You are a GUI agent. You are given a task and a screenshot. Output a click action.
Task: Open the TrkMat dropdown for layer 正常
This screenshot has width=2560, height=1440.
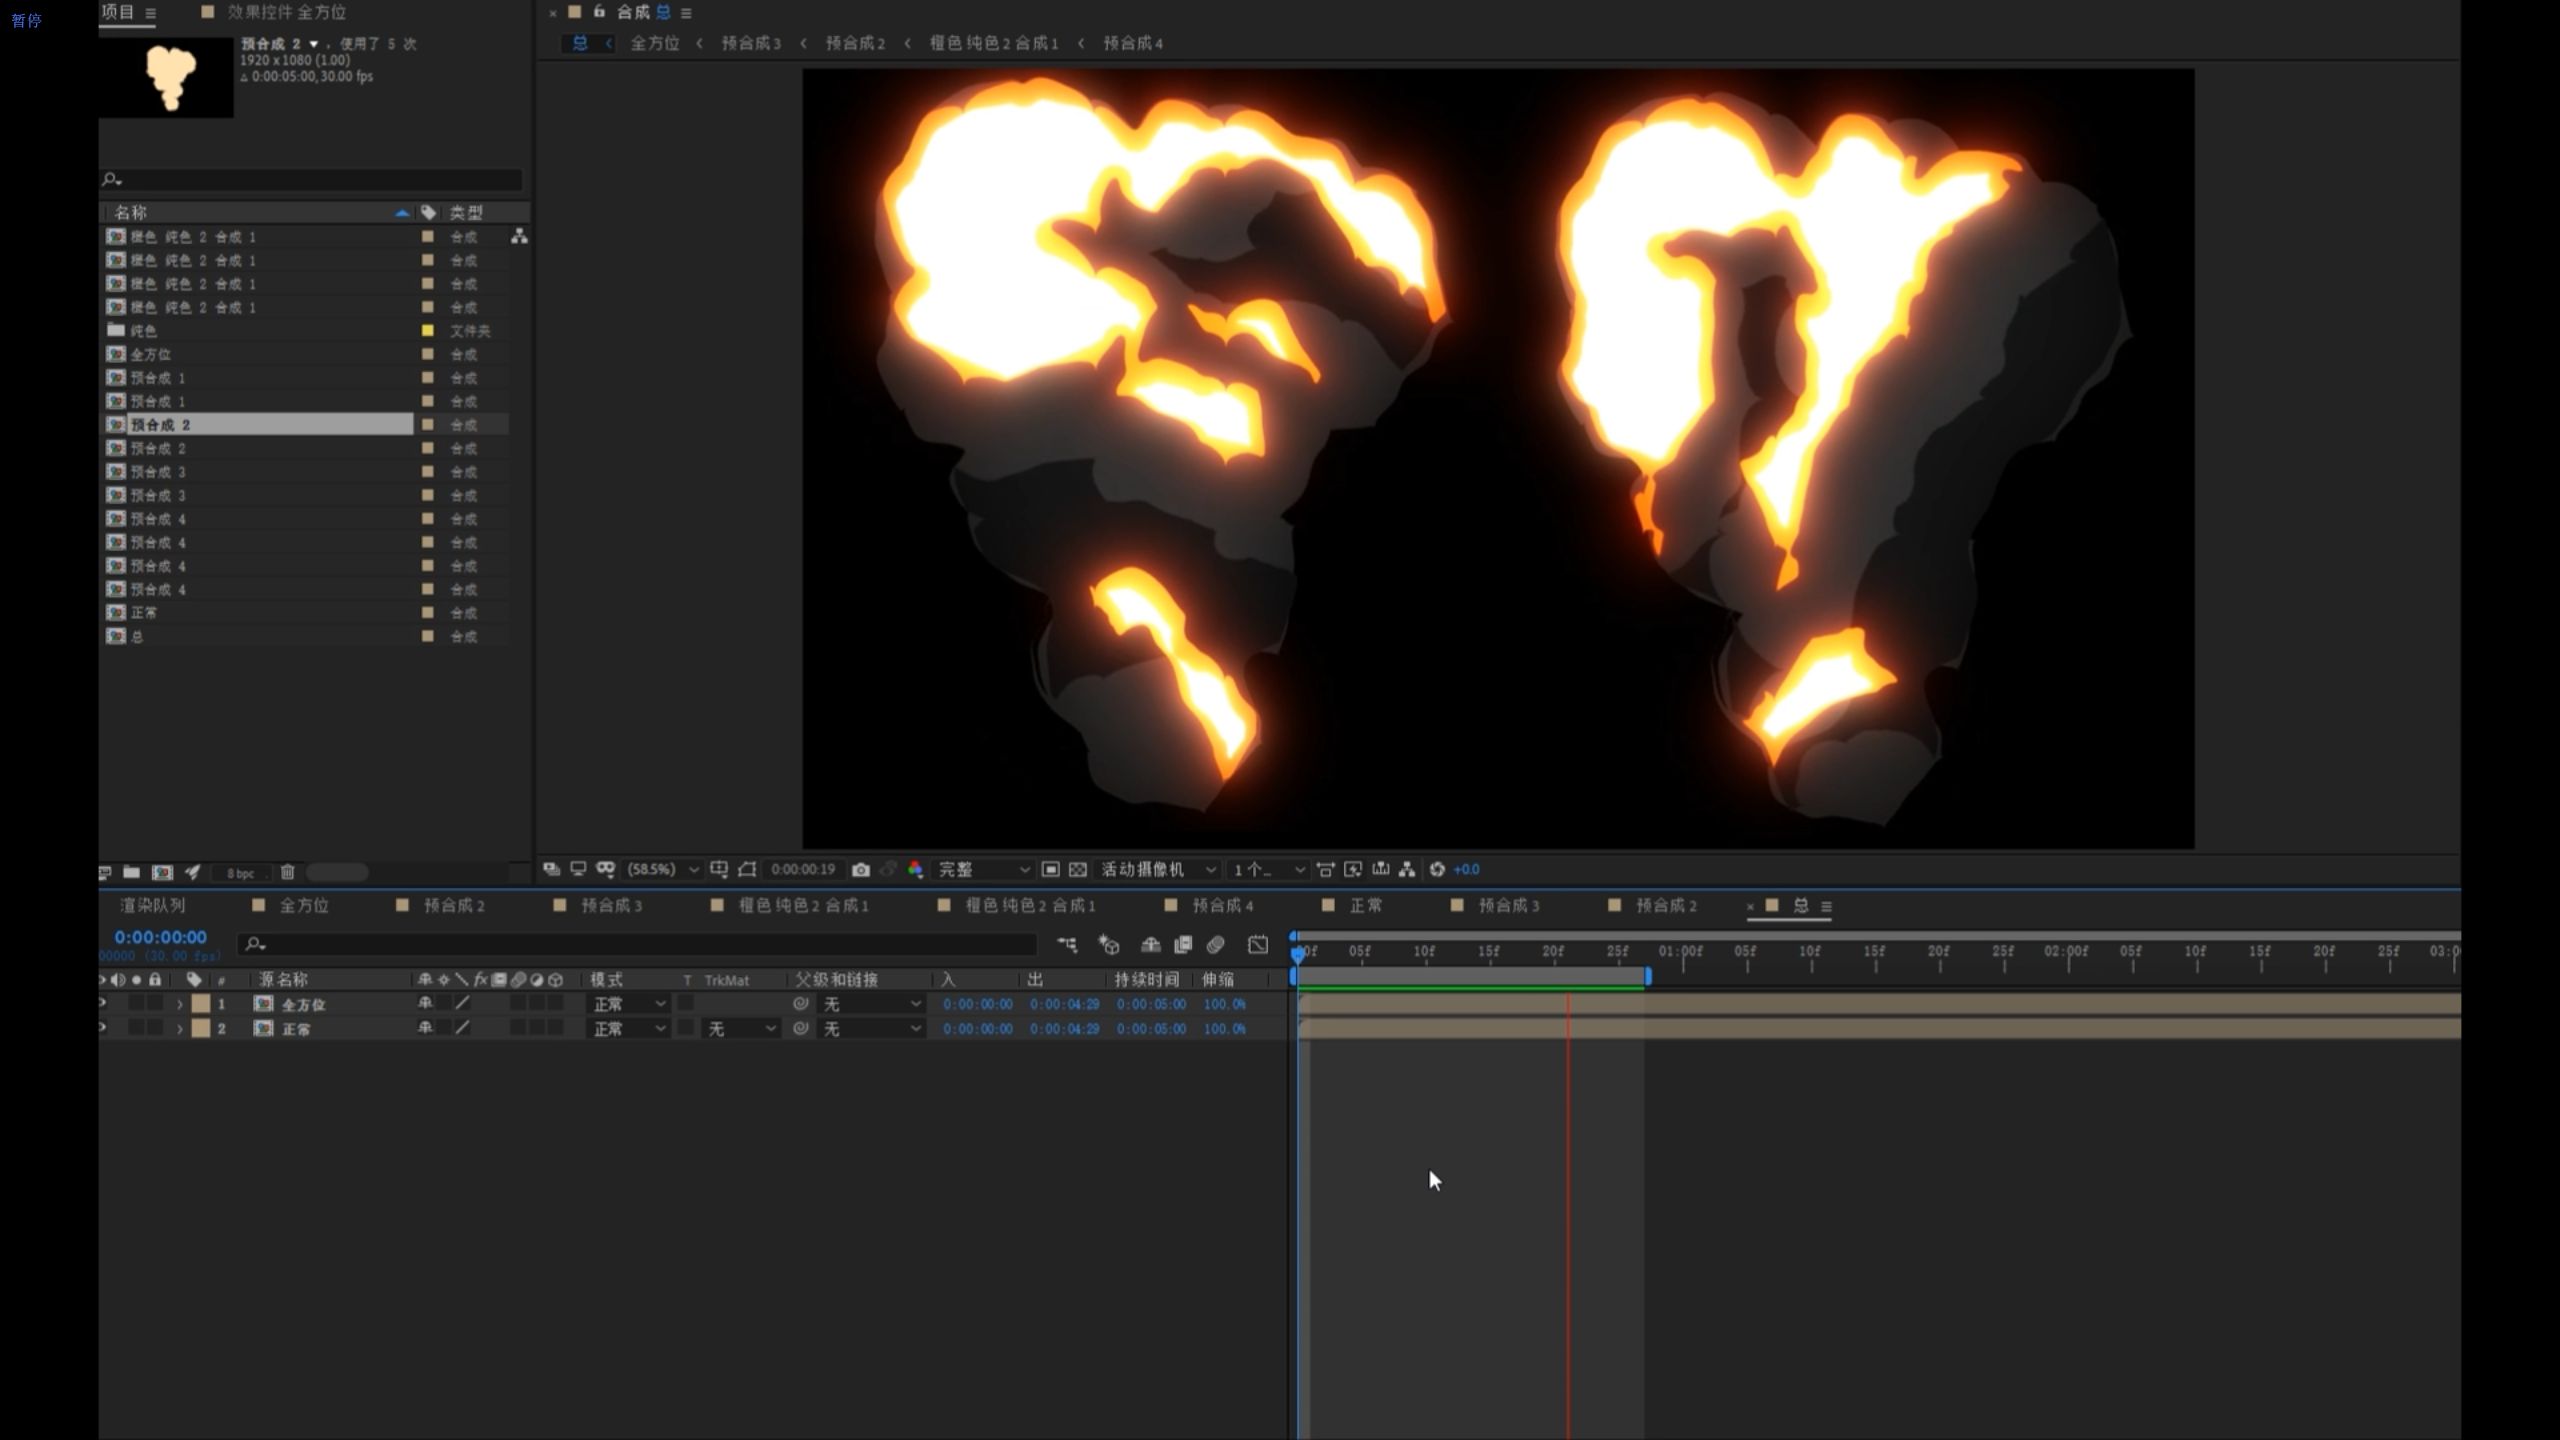pos(740,1028)
